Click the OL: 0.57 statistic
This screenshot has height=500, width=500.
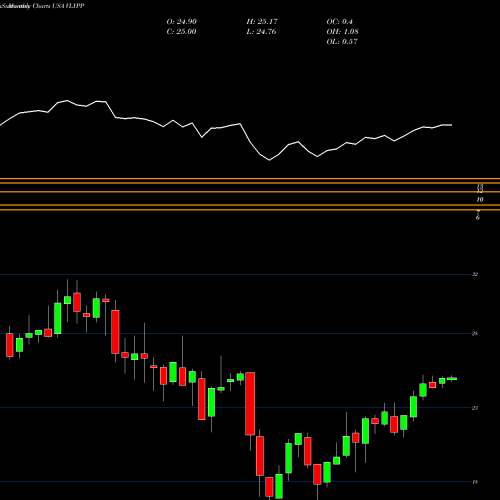coord(342,42)
